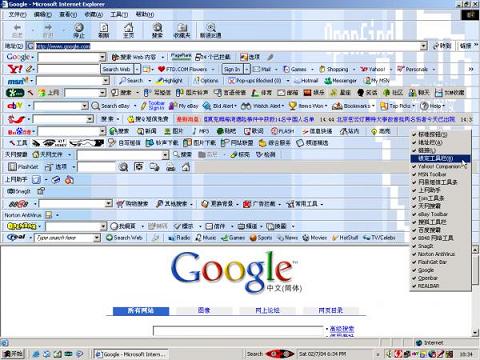
Task: Open the Favorites folder toolbar icon
Action: [182, 28]
